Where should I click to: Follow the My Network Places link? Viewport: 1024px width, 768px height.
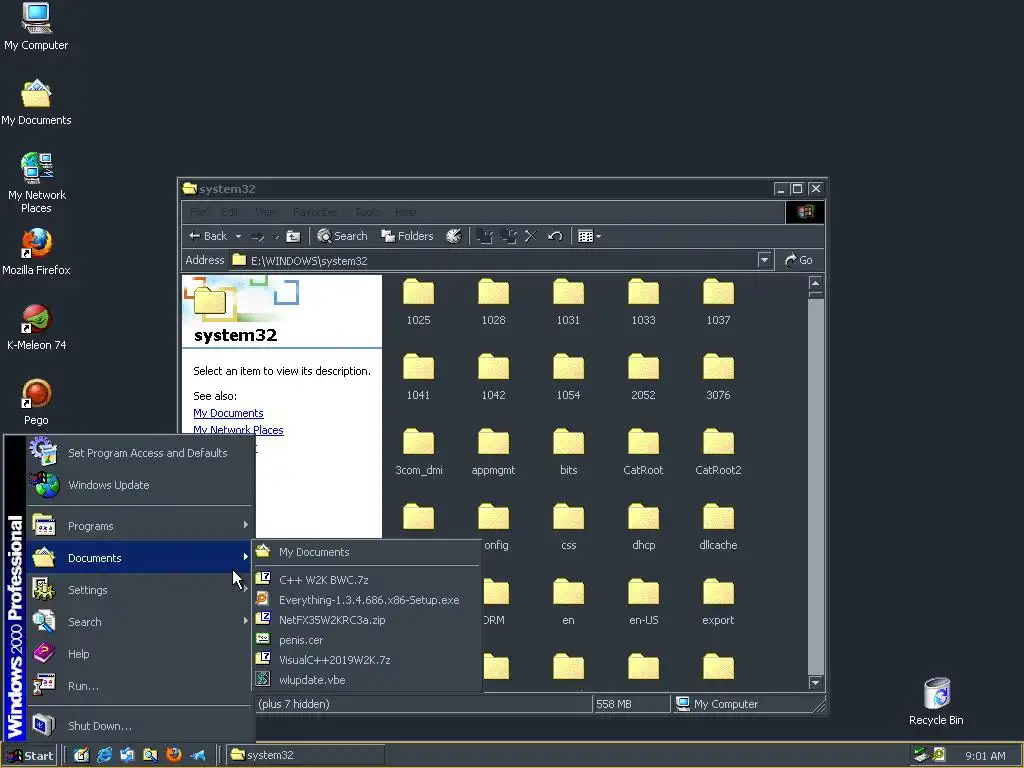238,430
